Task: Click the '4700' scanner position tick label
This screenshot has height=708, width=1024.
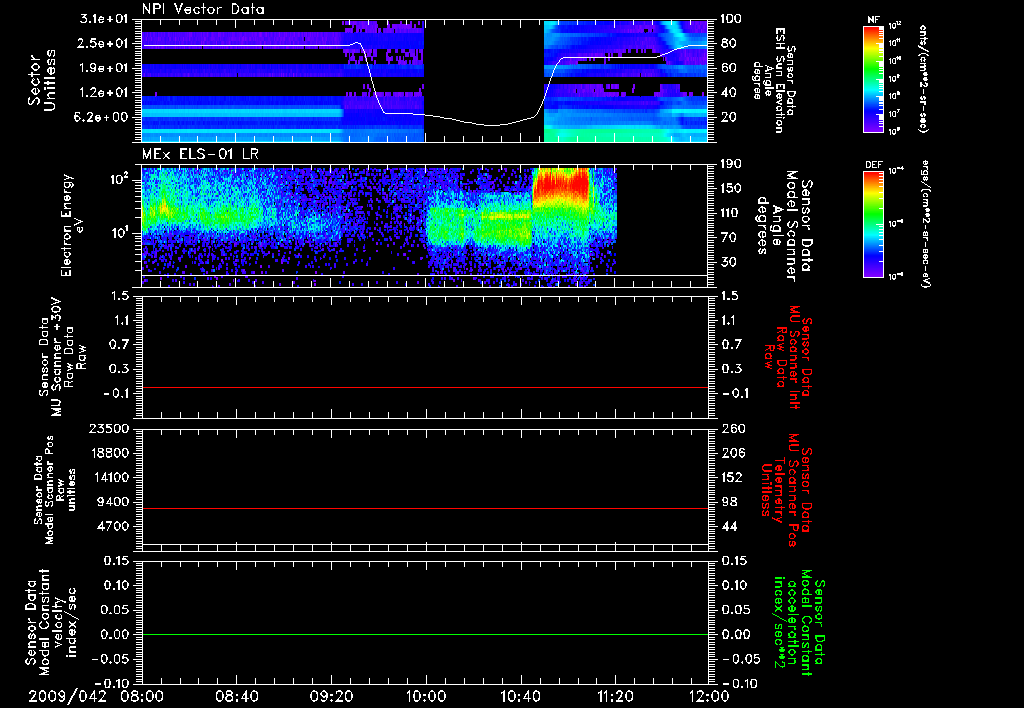Action: click(114, 526)
